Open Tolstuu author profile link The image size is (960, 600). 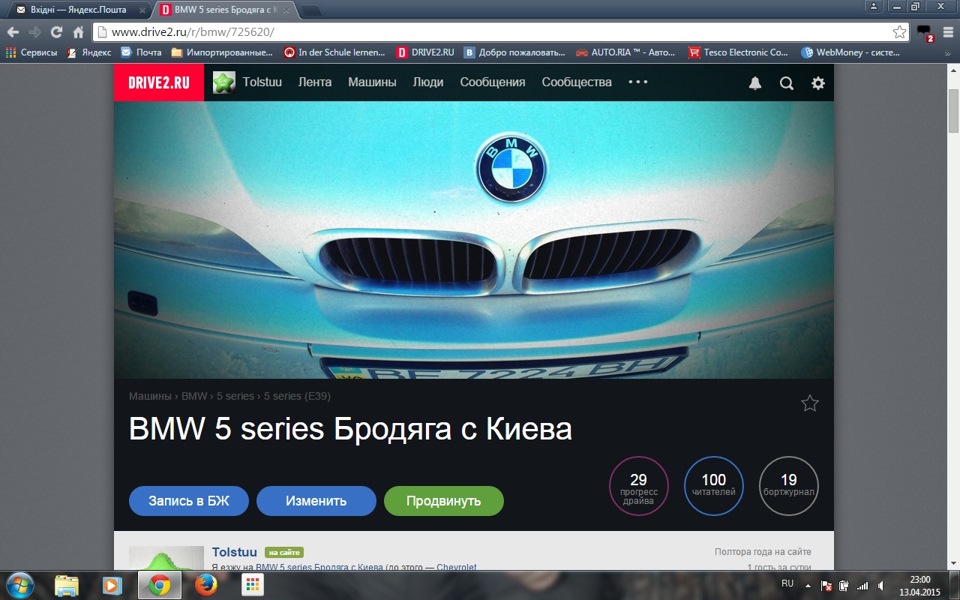tap(234, 552)
